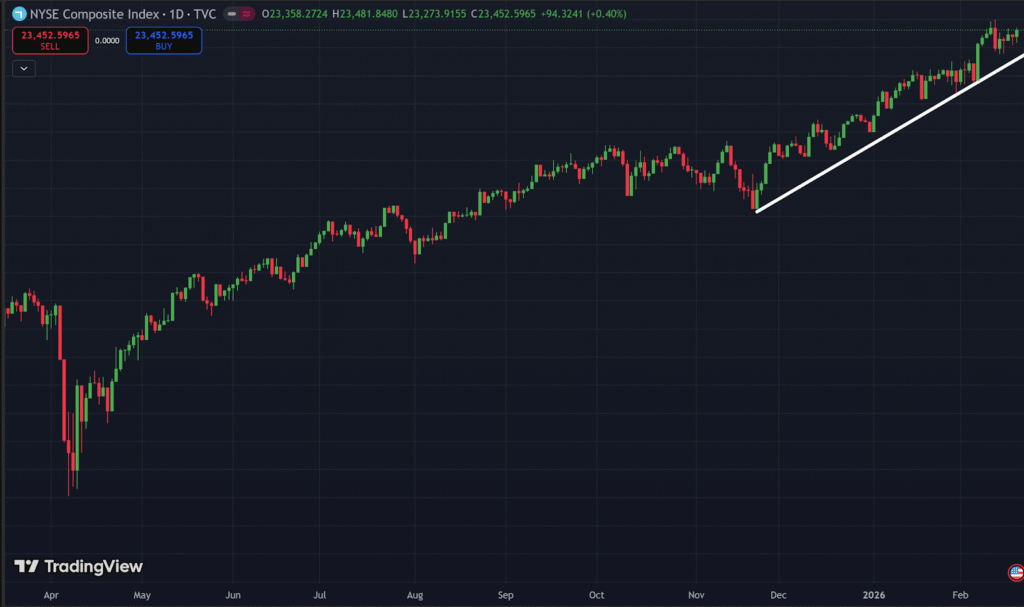Select the white ascending trendline
Screen dimensions: 1024x607
point(890,133)
